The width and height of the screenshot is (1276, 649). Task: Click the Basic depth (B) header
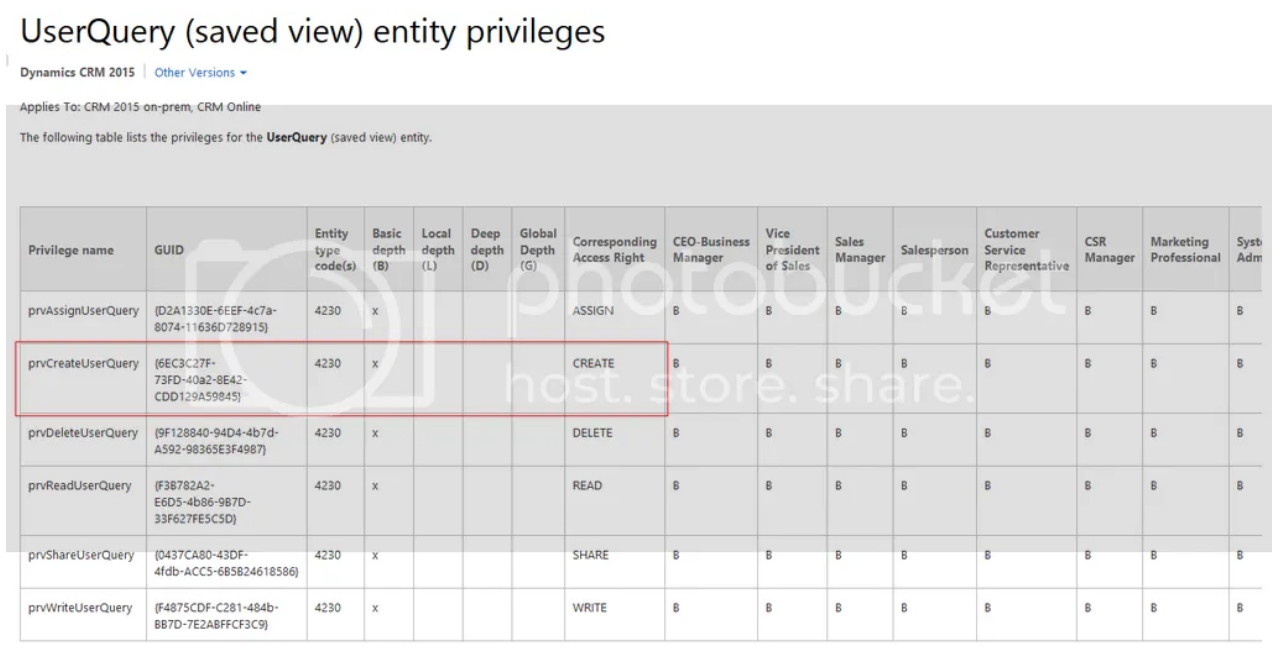pos(387,250)
